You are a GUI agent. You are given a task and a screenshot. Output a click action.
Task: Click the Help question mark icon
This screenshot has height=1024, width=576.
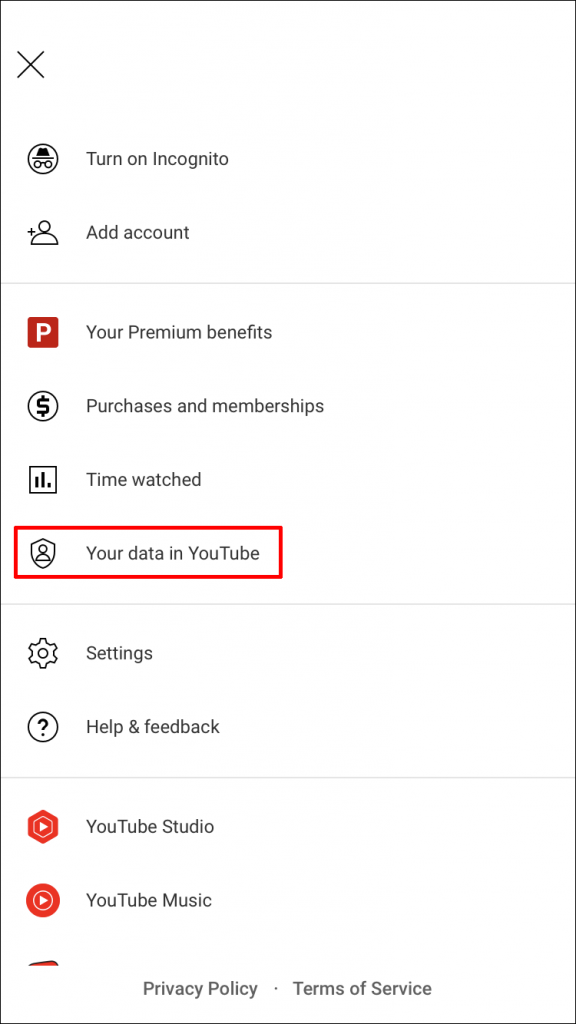[x=43, y=727]
